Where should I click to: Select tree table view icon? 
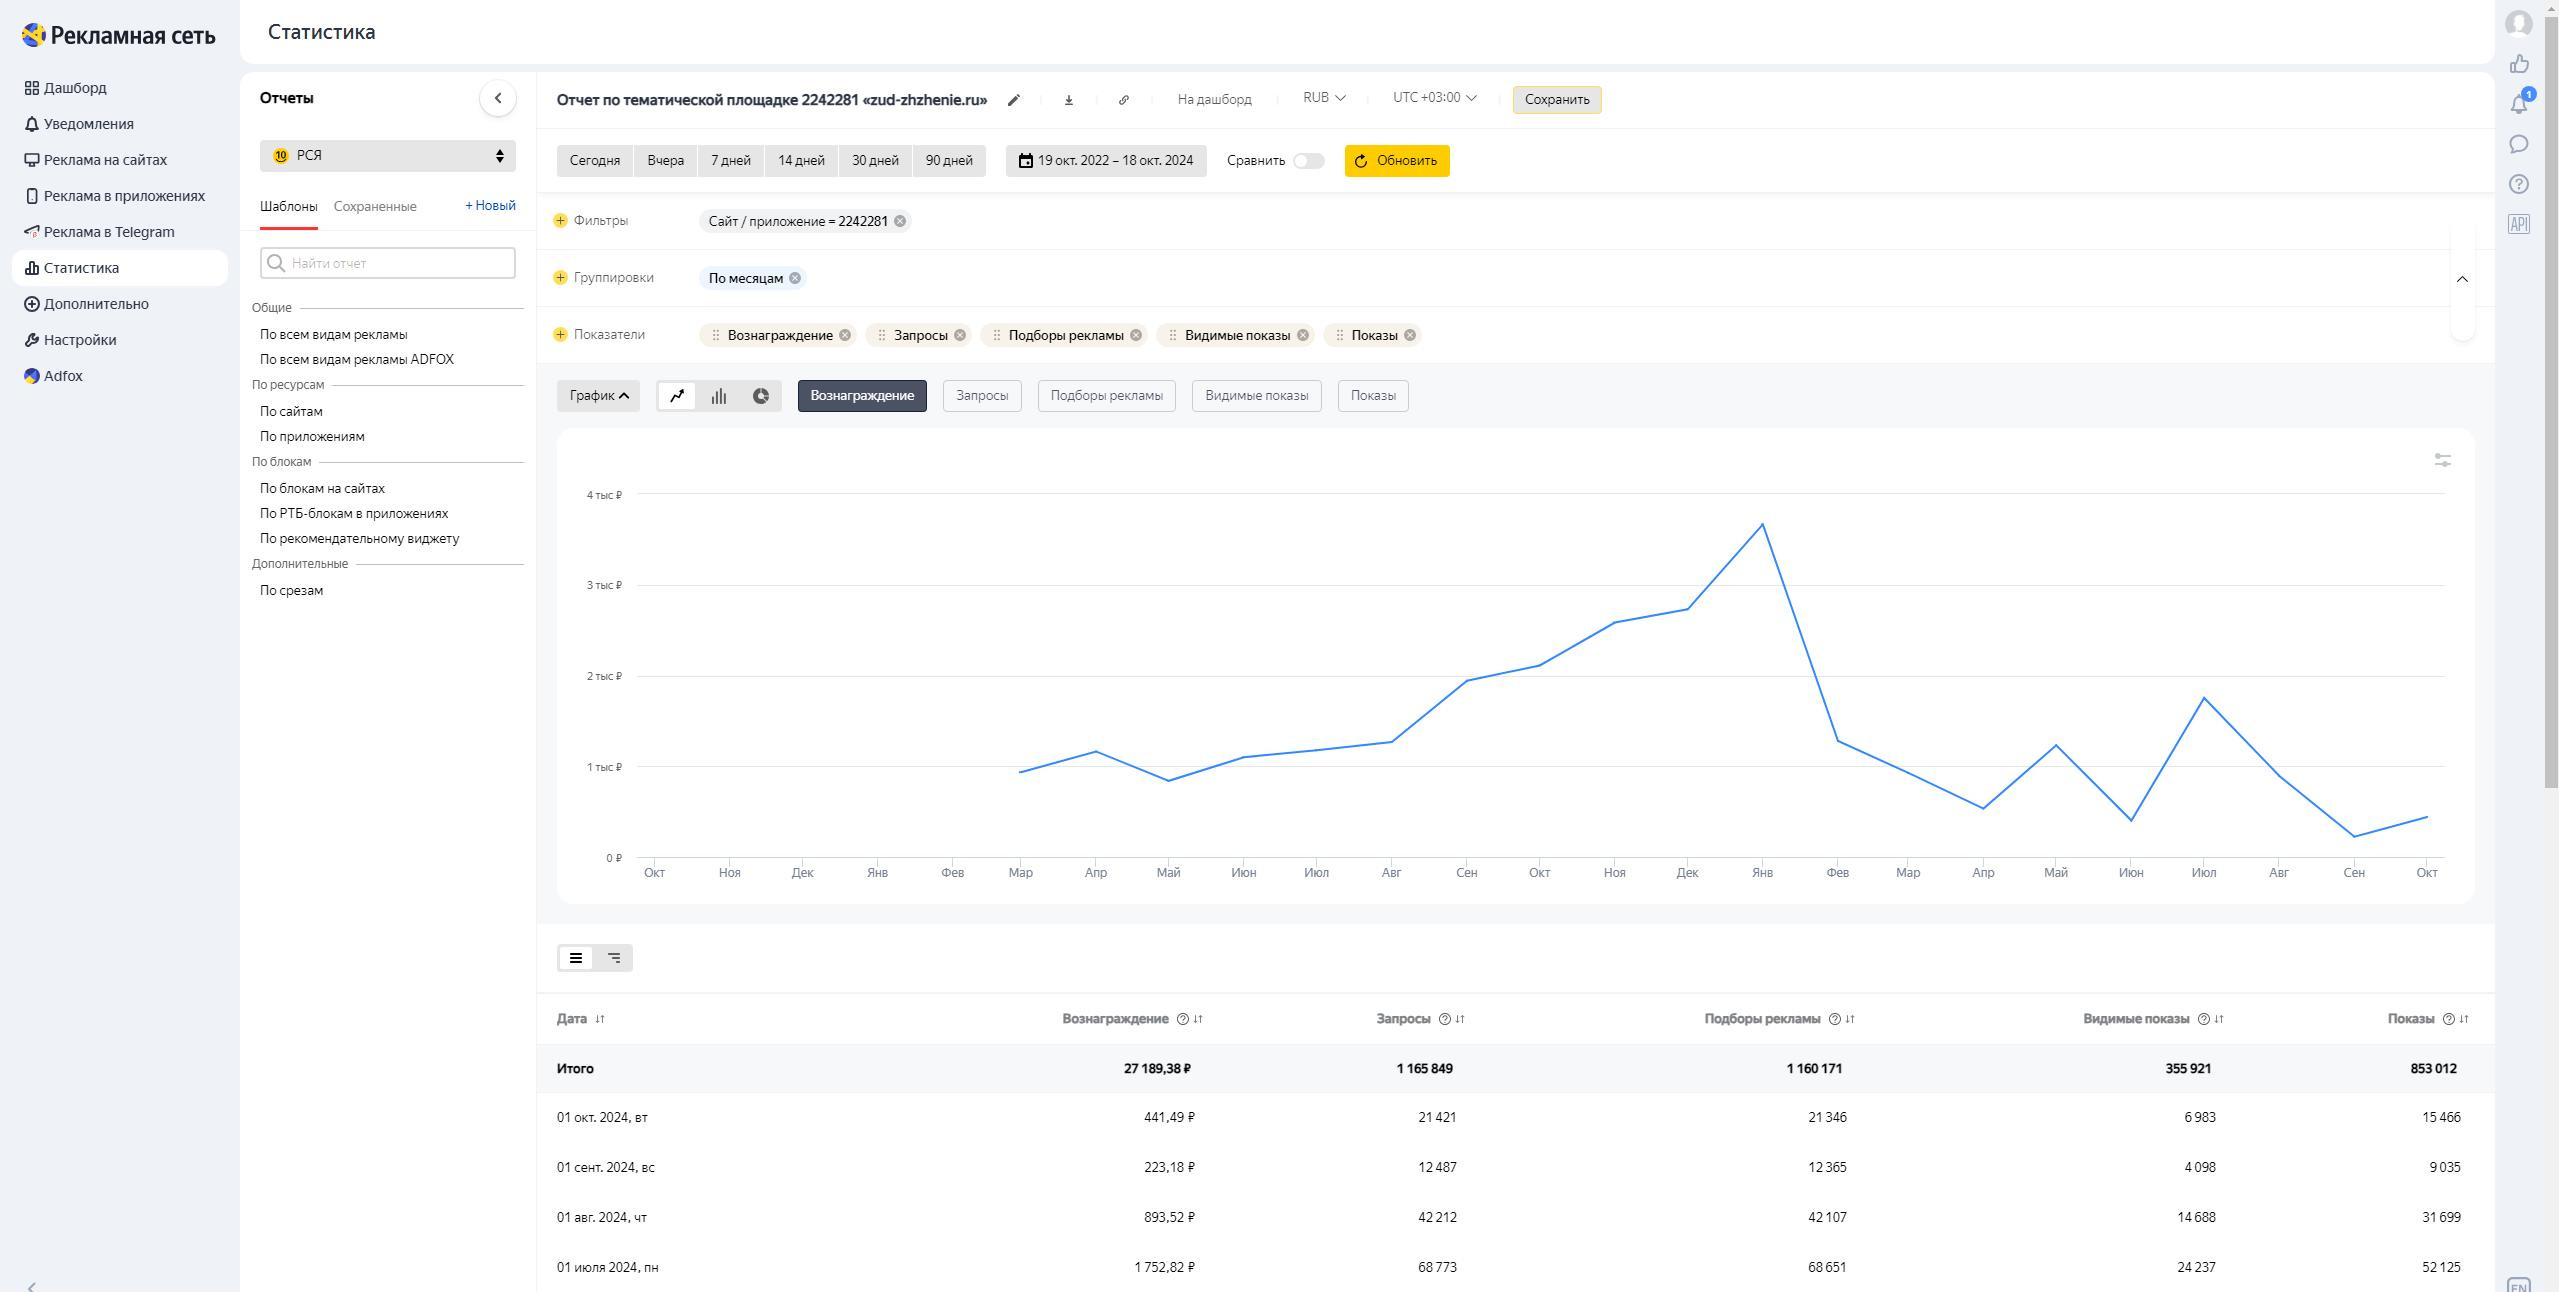coord(614,958)
